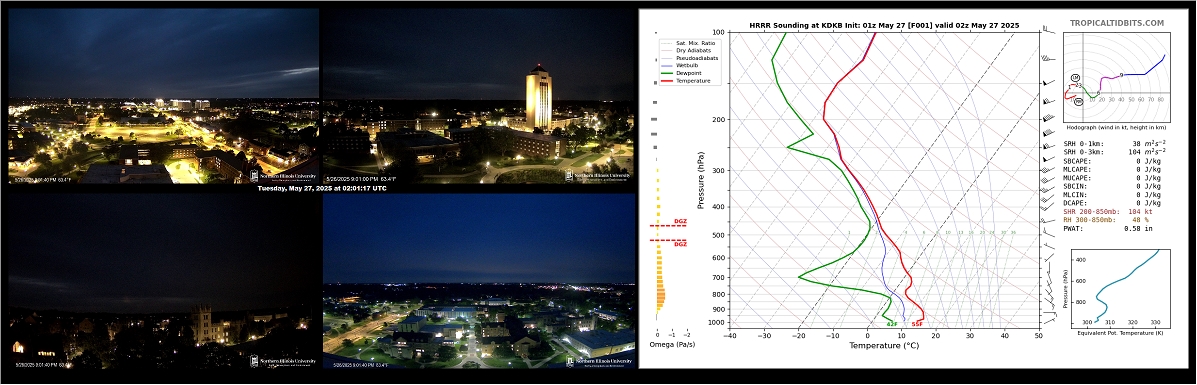Click the NIU logo on the tower webcam view
The height and width of the screenshot is (385, 1197).
(x=598, y=175)
